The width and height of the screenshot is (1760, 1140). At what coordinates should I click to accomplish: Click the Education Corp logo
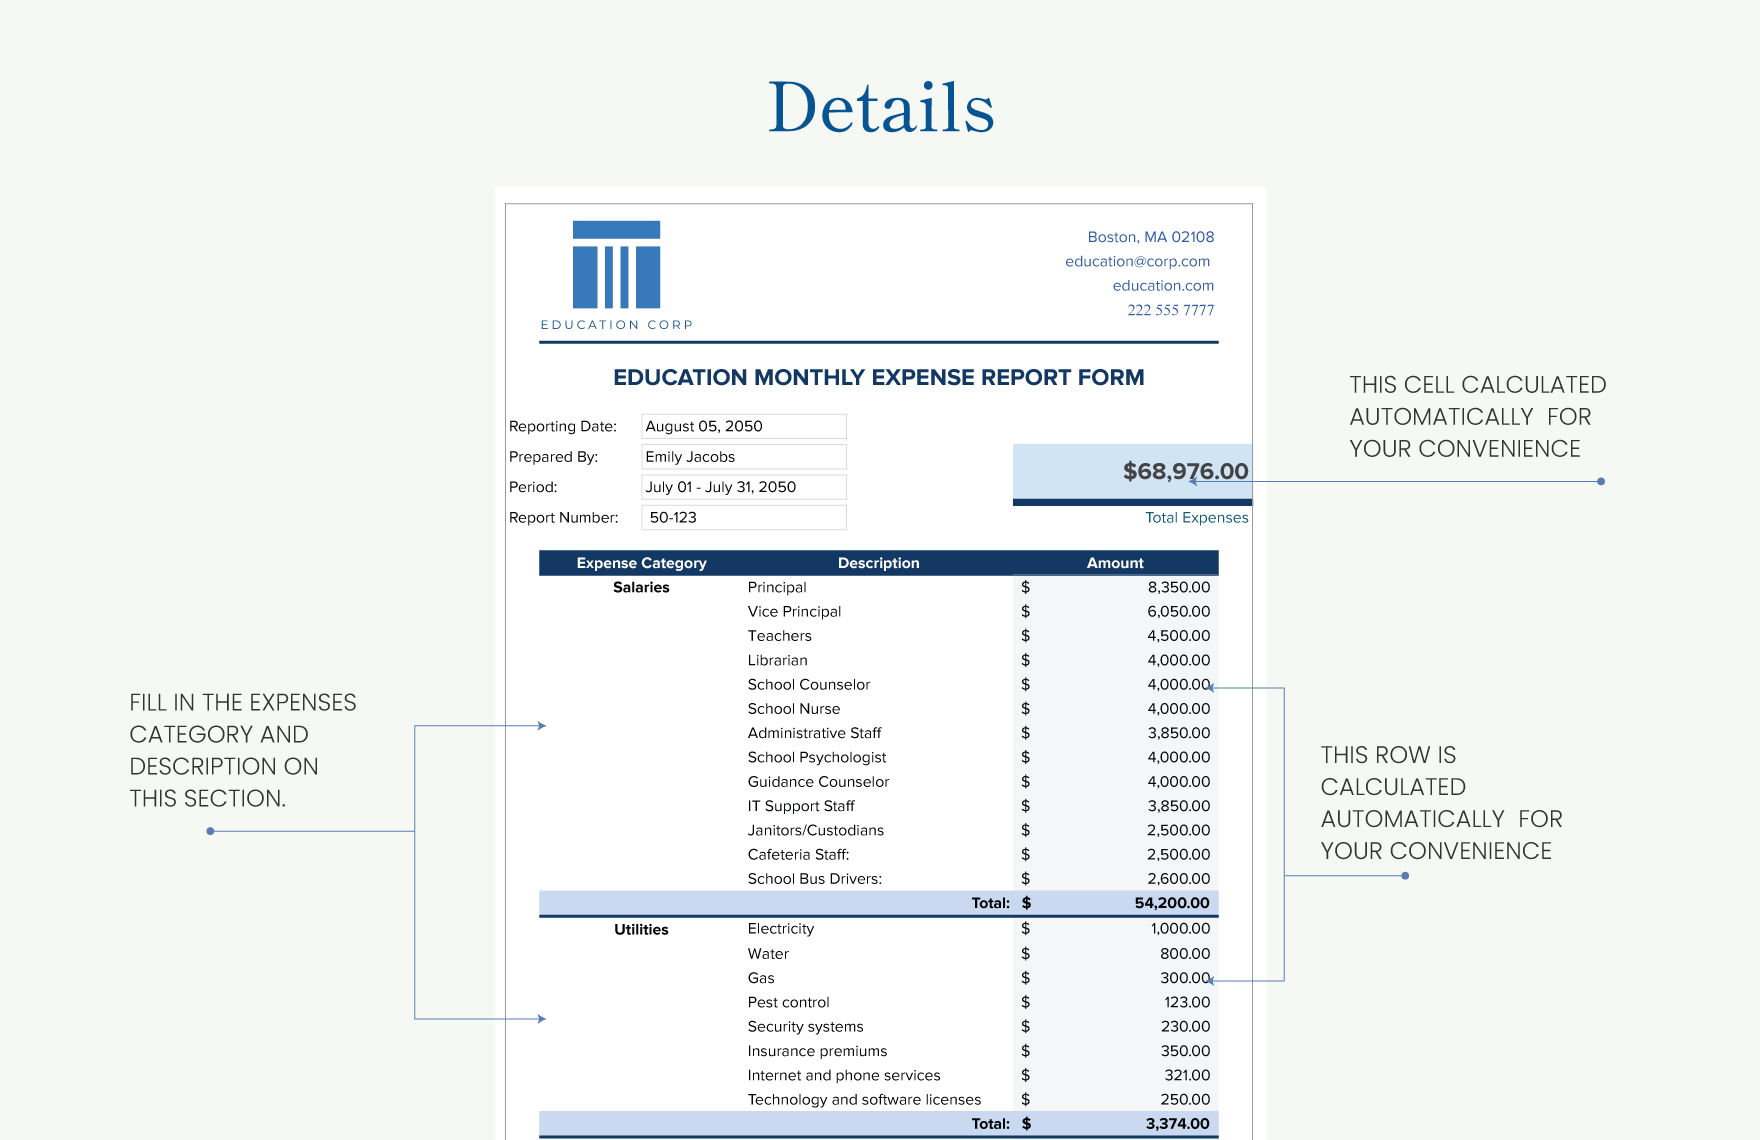coord(616,275)
